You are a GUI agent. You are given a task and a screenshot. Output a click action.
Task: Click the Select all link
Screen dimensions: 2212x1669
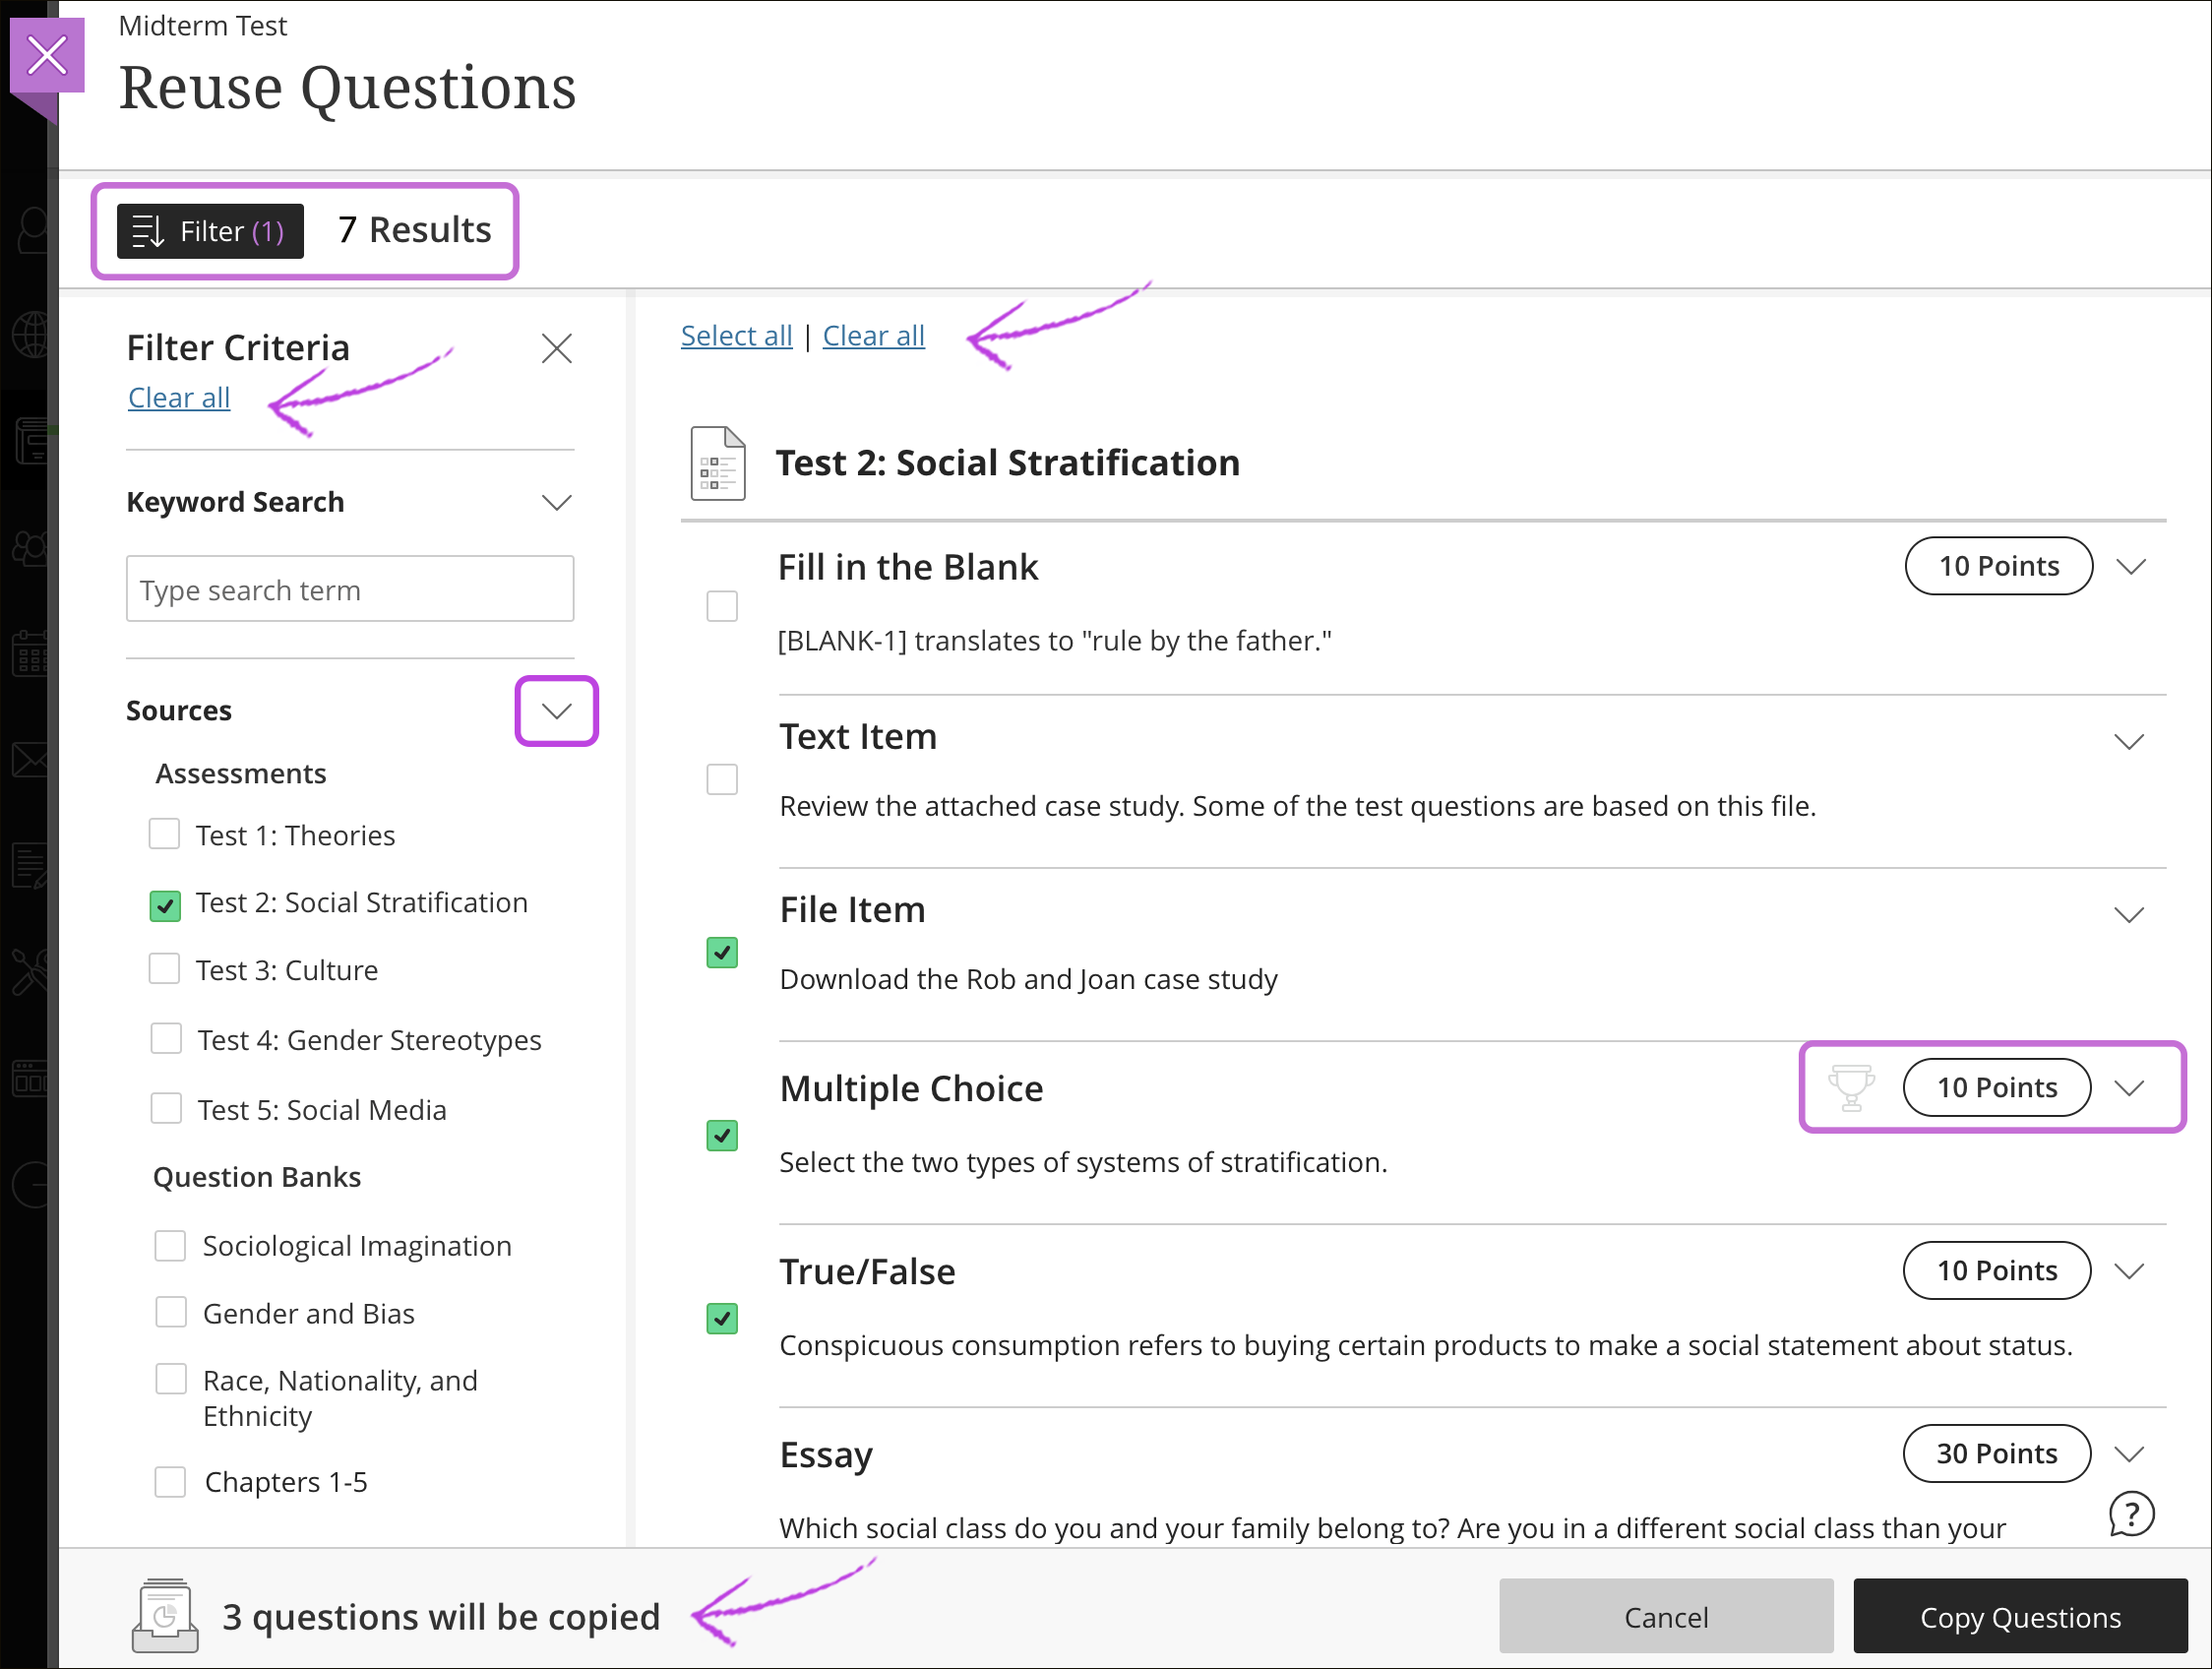(x=736, y=335)
